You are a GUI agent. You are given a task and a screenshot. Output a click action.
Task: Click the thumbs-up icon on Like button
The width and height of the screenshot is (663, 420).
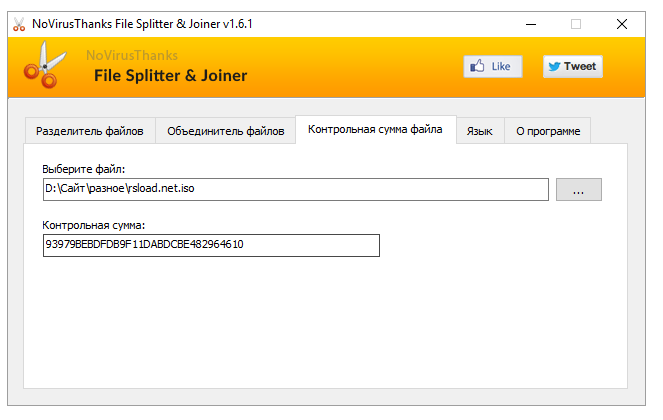480,66
